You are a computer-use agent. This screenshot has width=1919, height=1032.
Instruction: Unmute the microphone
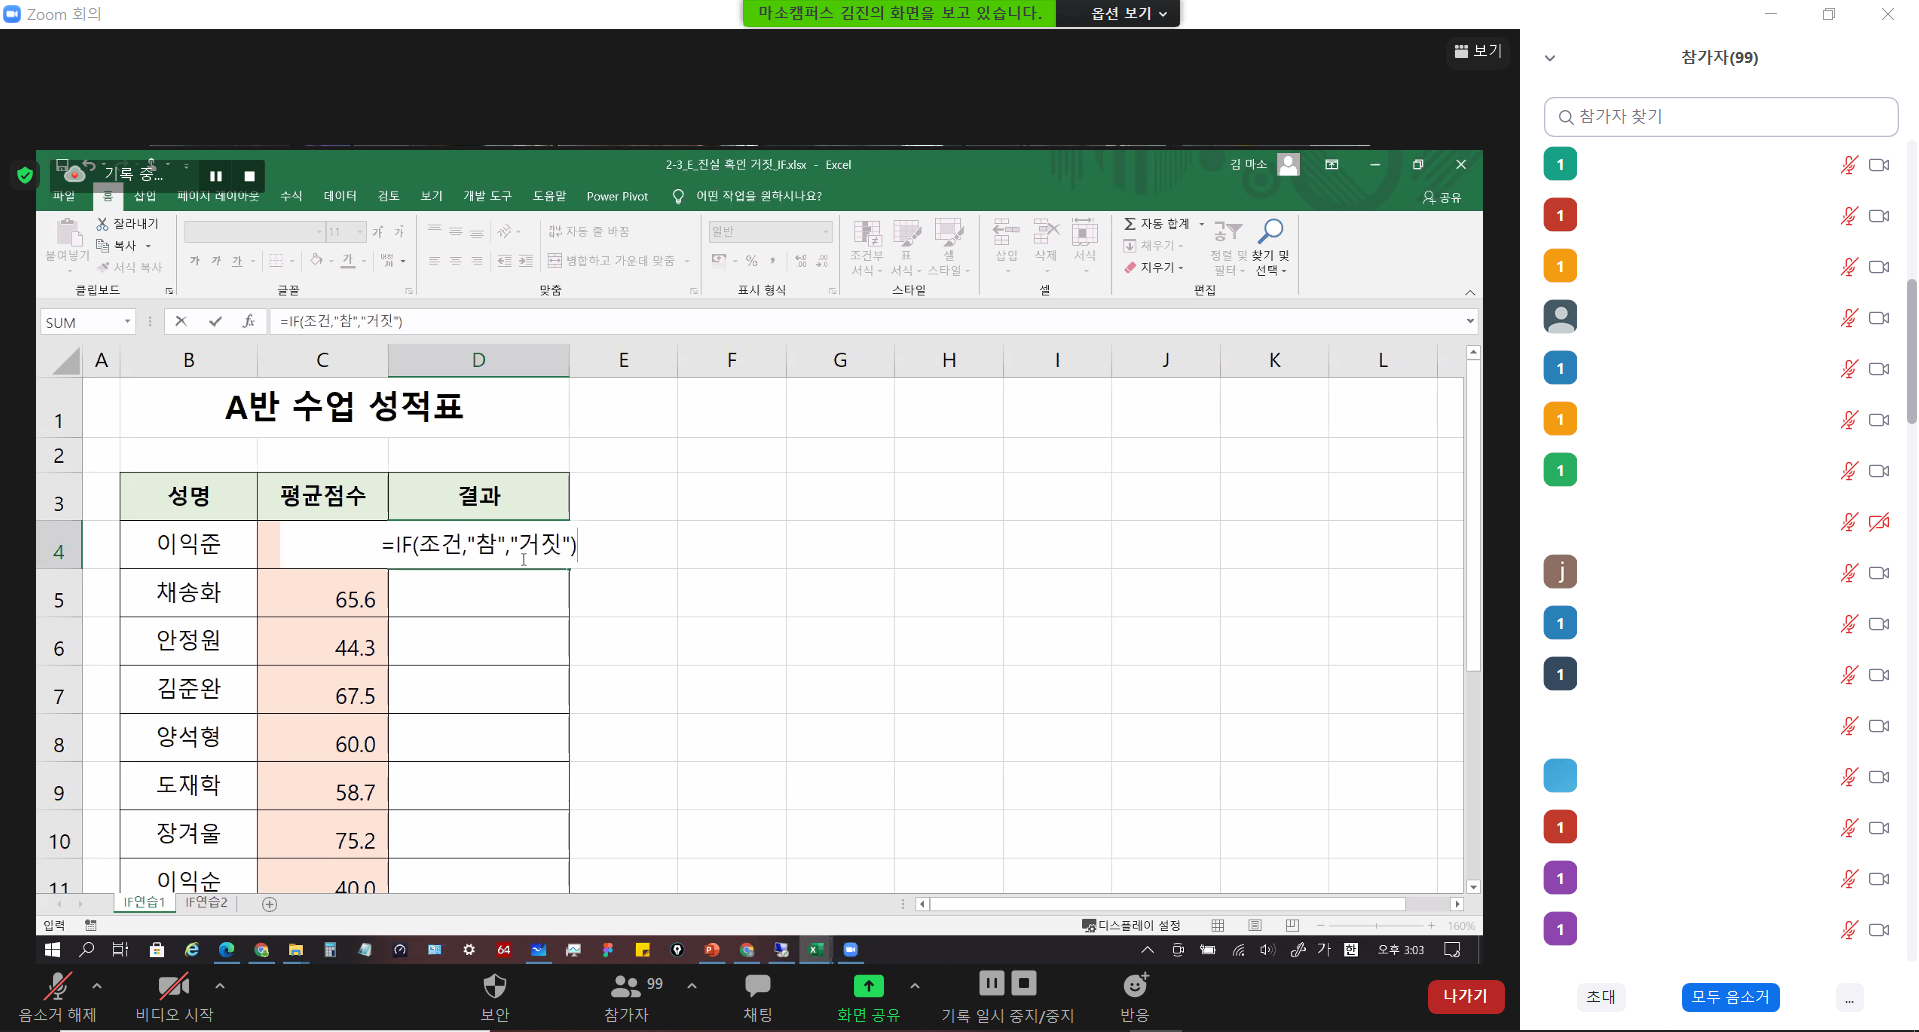(x=57, y=987)
